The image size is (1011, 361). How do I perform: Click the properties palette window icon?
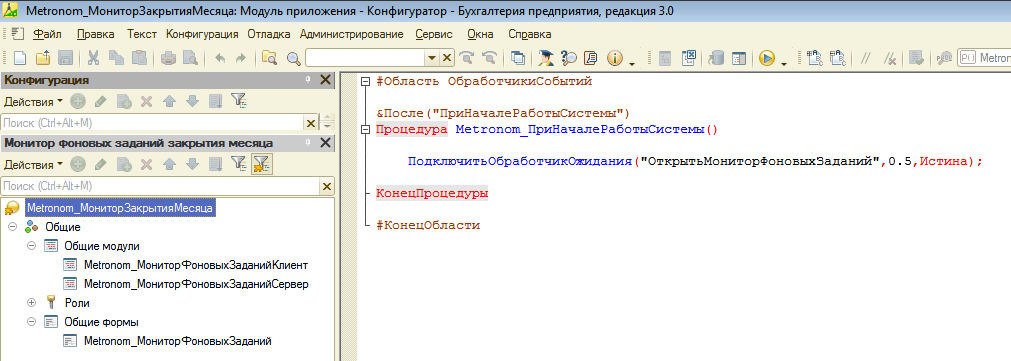pos(738,58)
